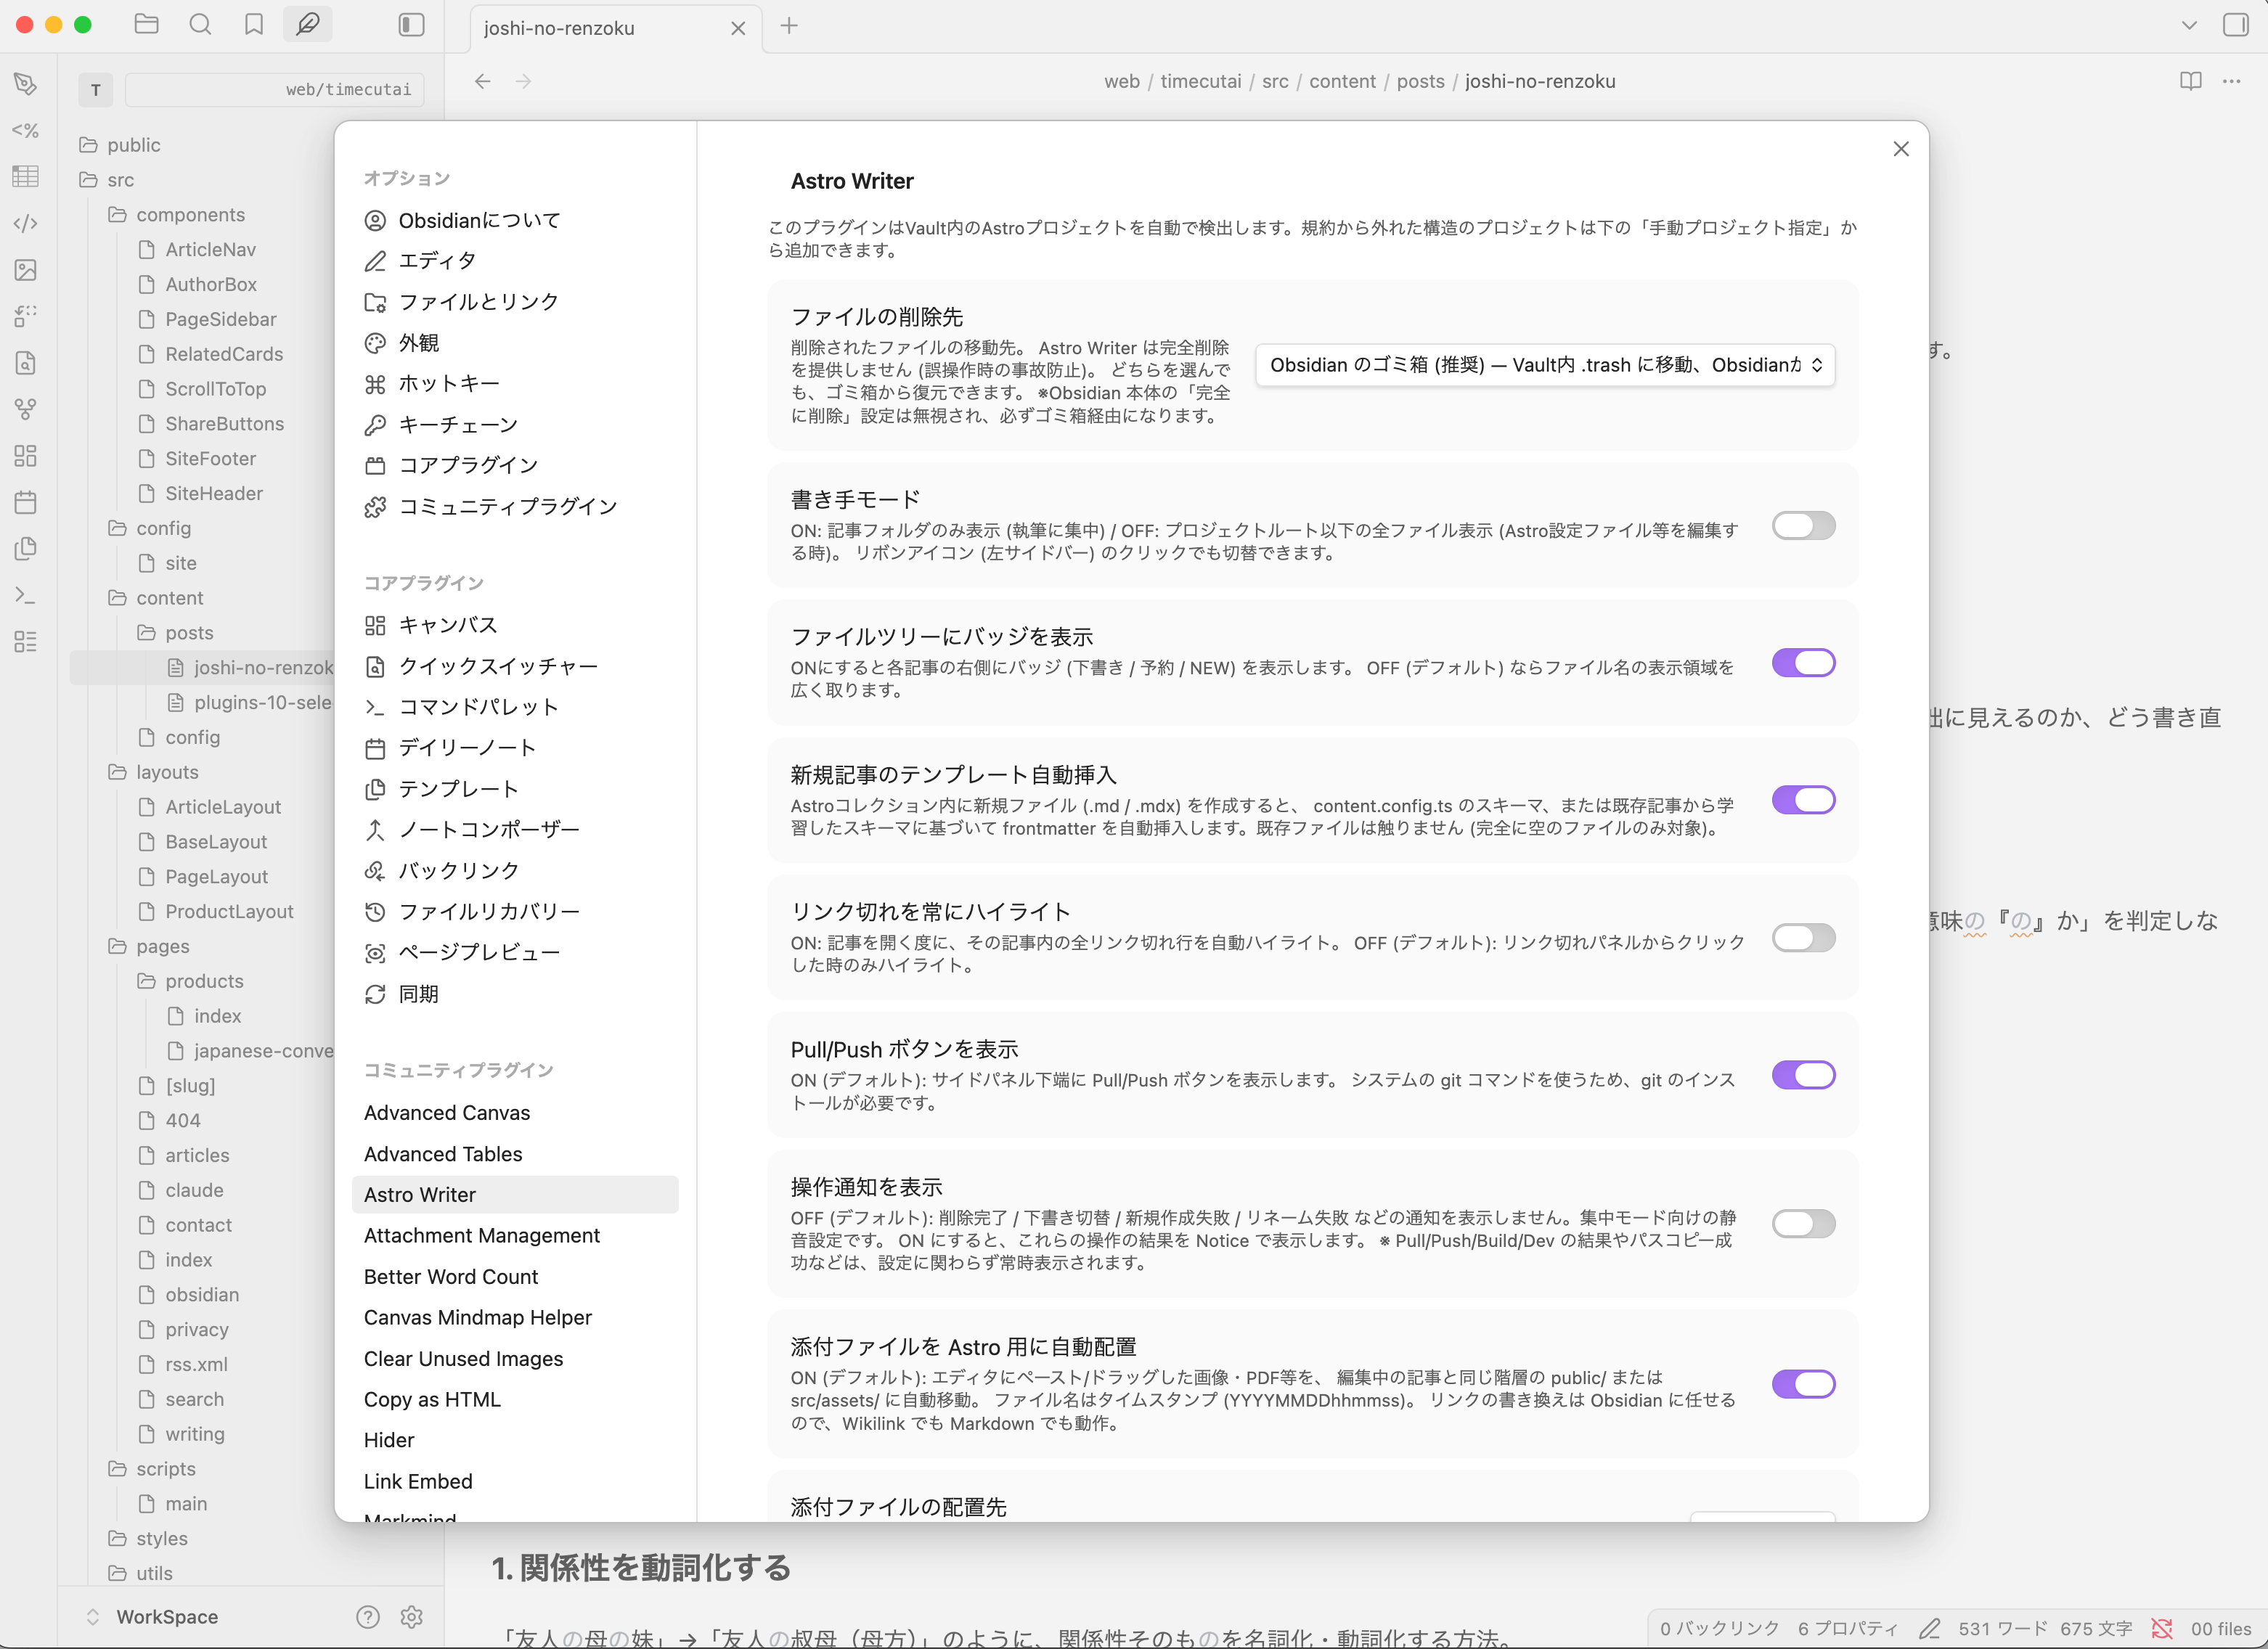Click the pen ribbon icon at top of left ribbon

26,84
